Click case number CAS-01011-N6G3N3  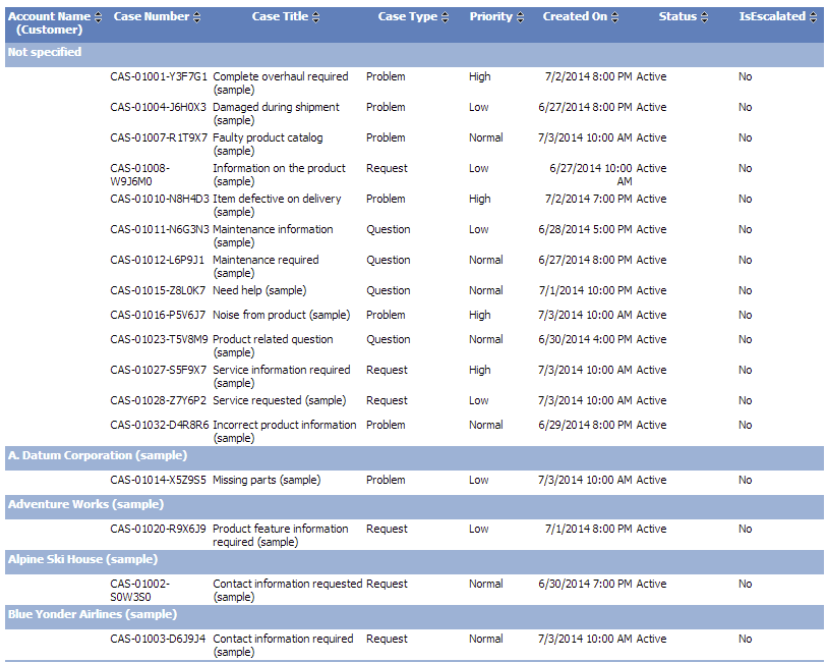pos(160,230)
